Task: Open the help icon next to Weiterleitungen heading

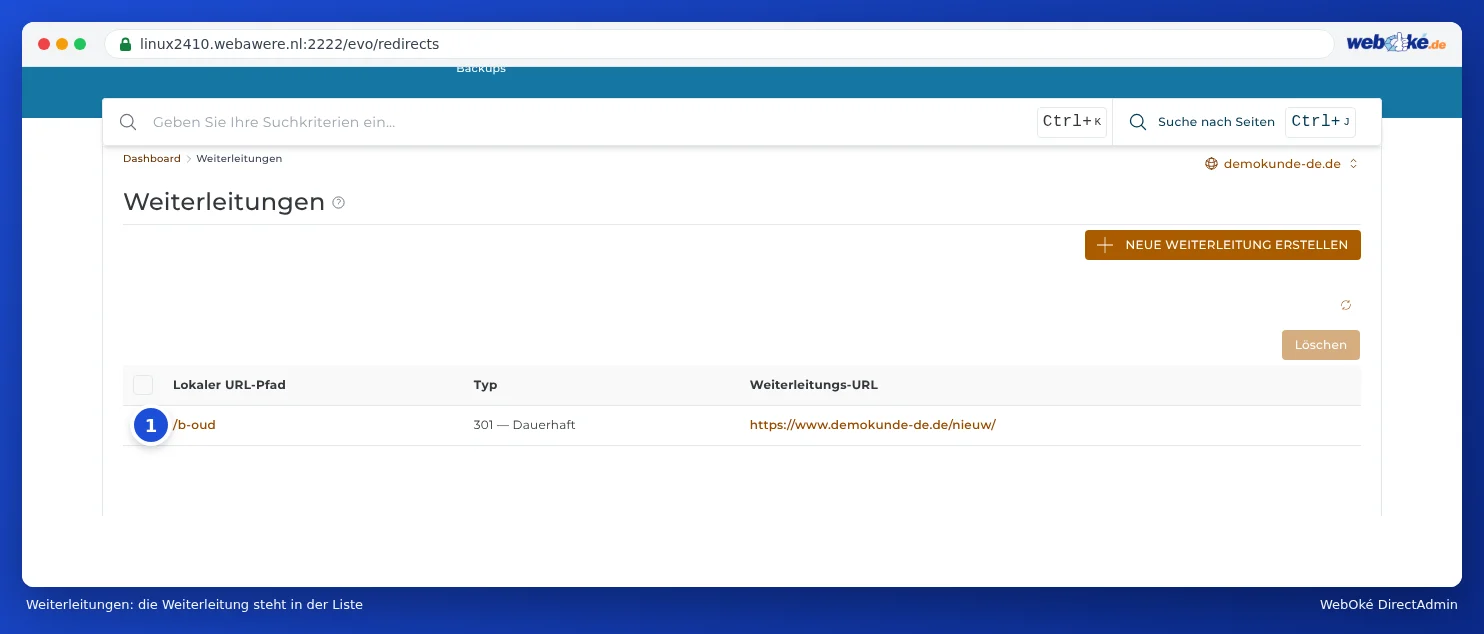Action: 339,203
